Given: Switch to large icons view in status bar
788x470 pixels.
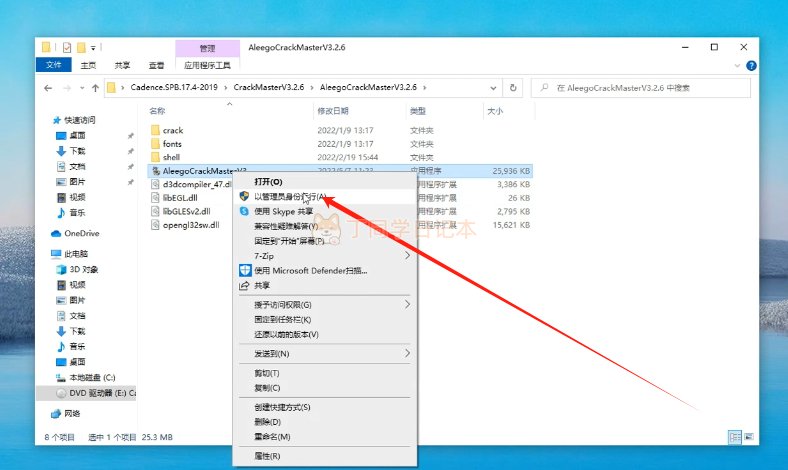Looking at the screenshot, I should point(749,437).
